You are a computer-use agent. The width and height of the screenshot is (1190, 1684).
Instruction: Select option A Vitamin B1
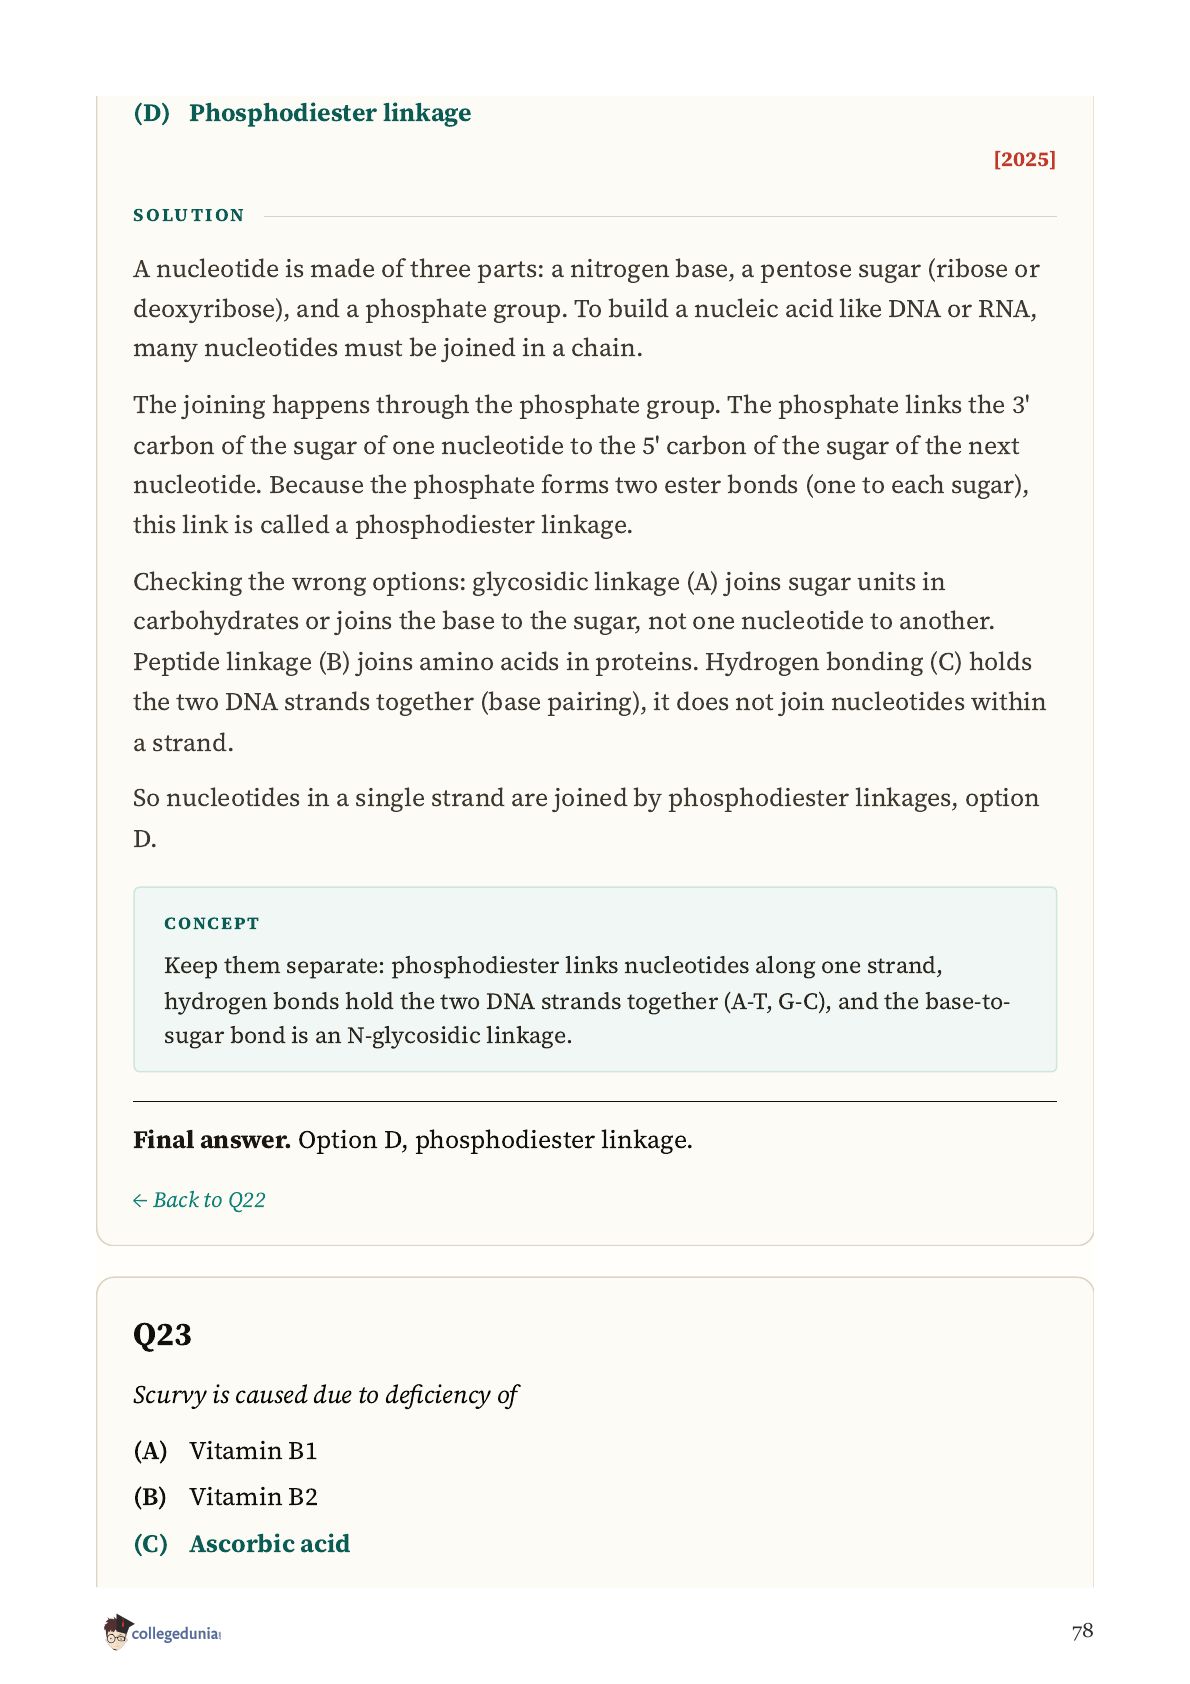pyautogui.click(x=225, y=1451)
